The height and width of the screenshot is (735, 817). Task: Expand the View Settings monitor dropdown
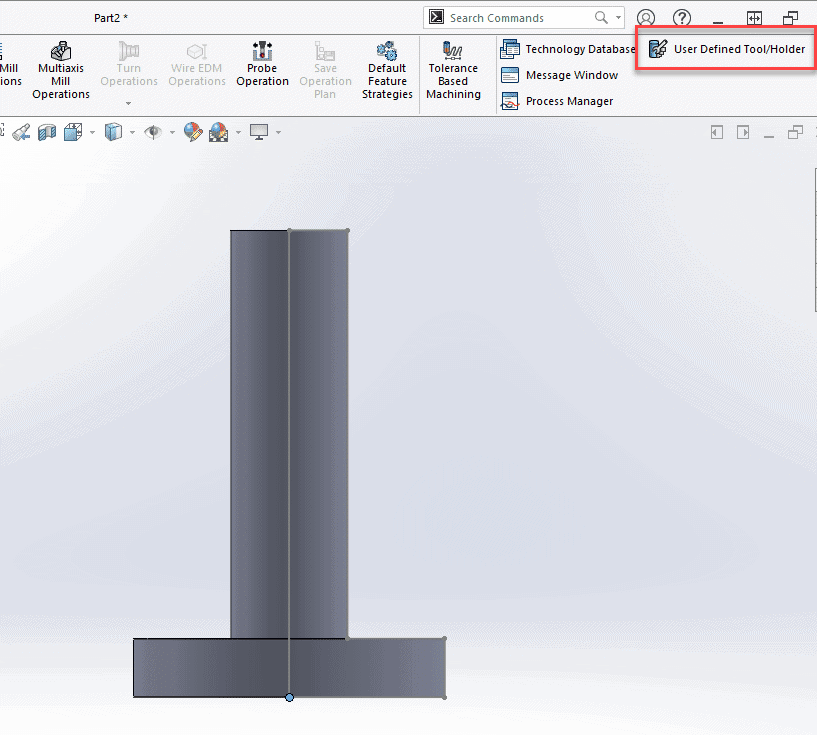278,132
